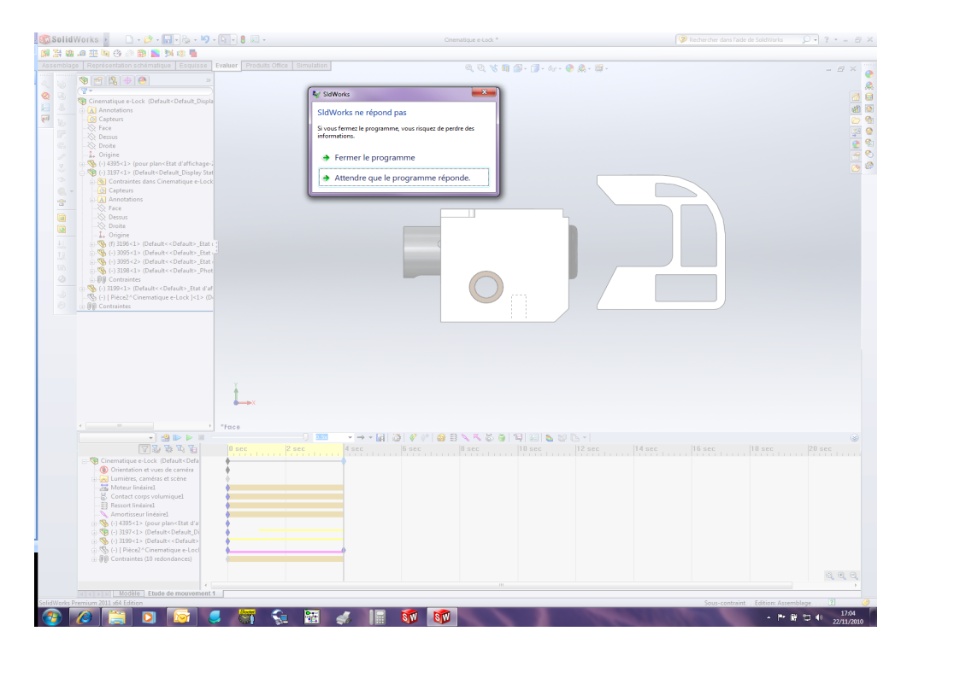Click the Play button in motion toolbar

point(189,438)
